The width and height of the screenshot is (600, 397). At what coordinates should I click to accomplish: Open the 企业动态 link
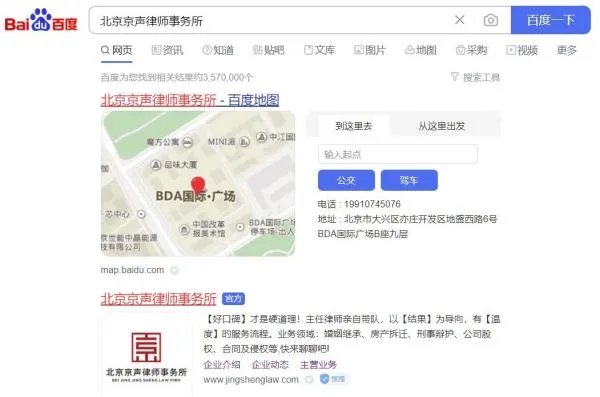270,365
